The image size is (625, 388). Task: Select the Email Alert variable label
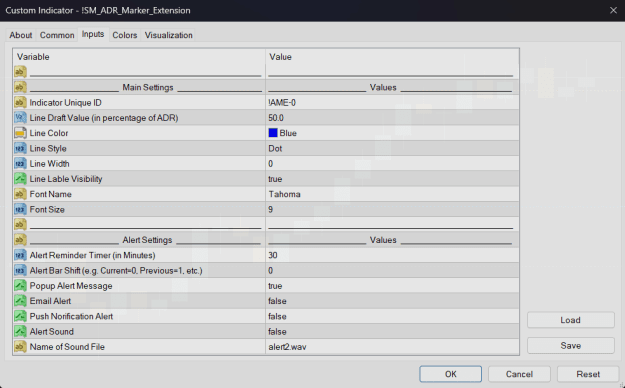50,301
